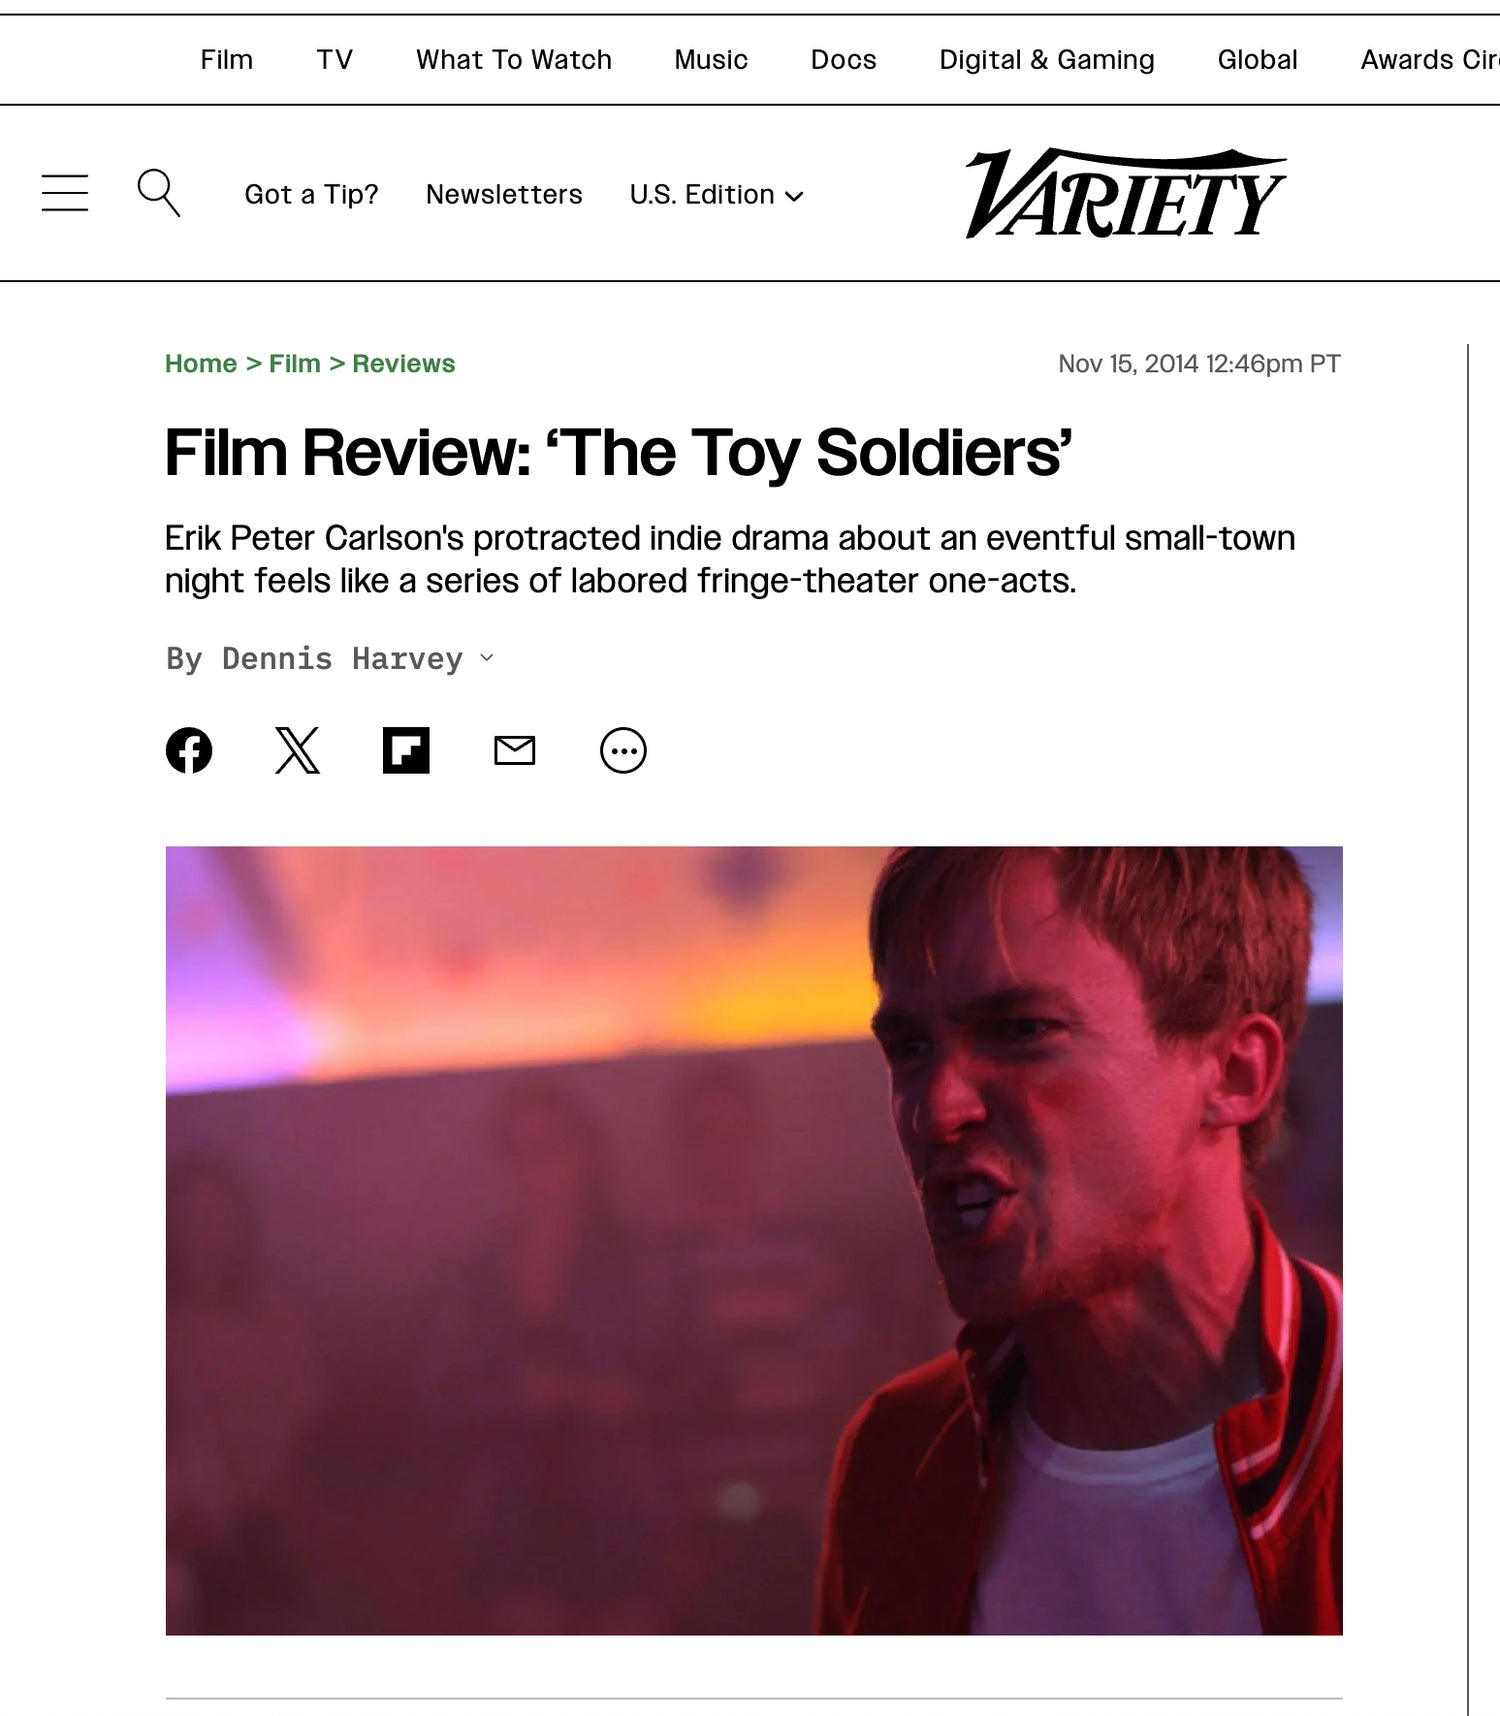Expand the U.S. Edition dropdown
1500x1716 pixels.
point(716,194)
